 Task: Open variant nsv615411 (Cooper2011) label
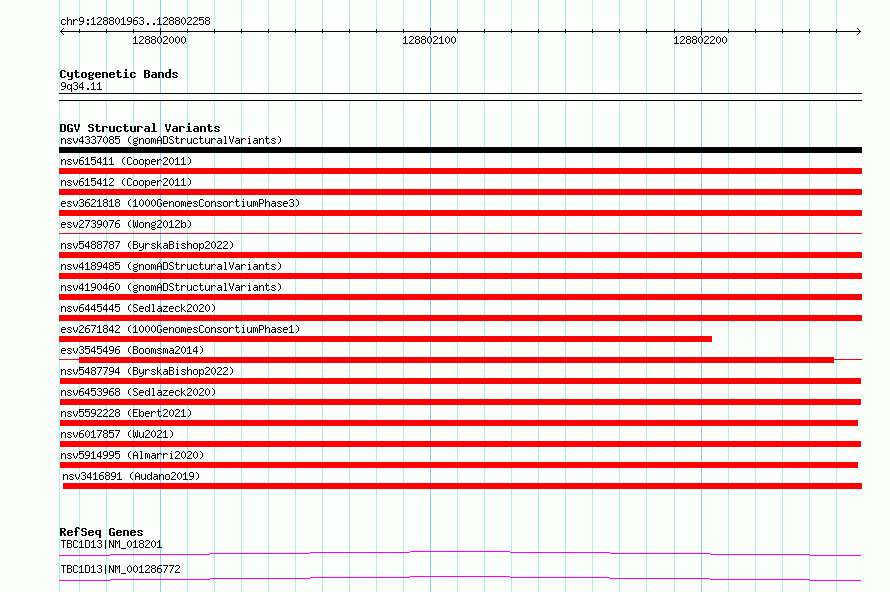126,161
